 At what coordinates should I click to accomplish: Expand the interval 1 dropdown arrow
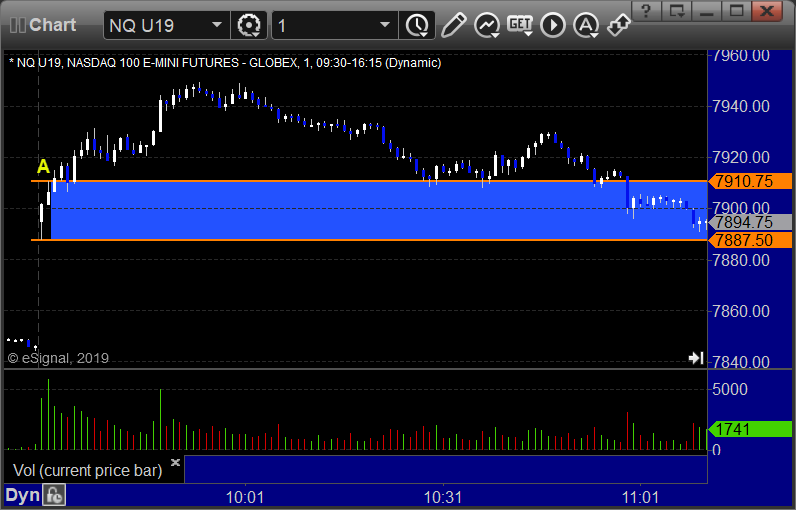[x=385, y=25]
